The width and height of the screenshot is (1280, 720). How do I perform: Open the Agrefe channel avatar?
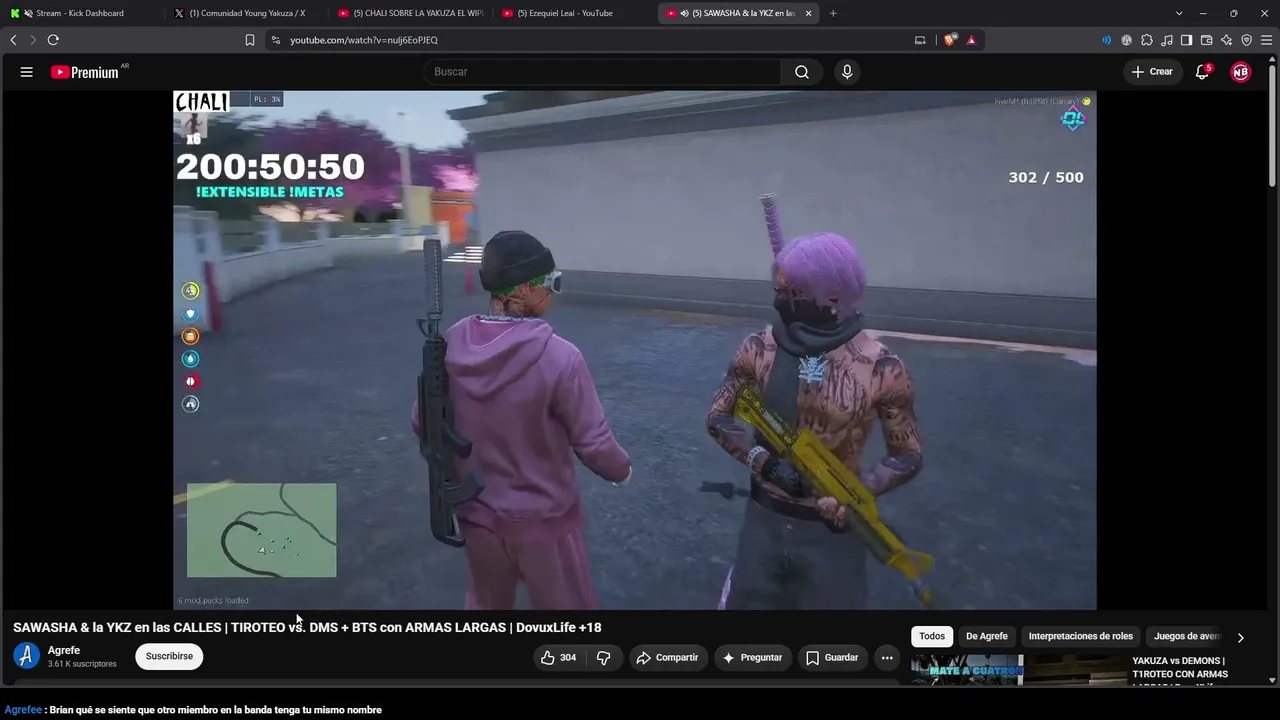pyautogui.click(x=27, y=656)
